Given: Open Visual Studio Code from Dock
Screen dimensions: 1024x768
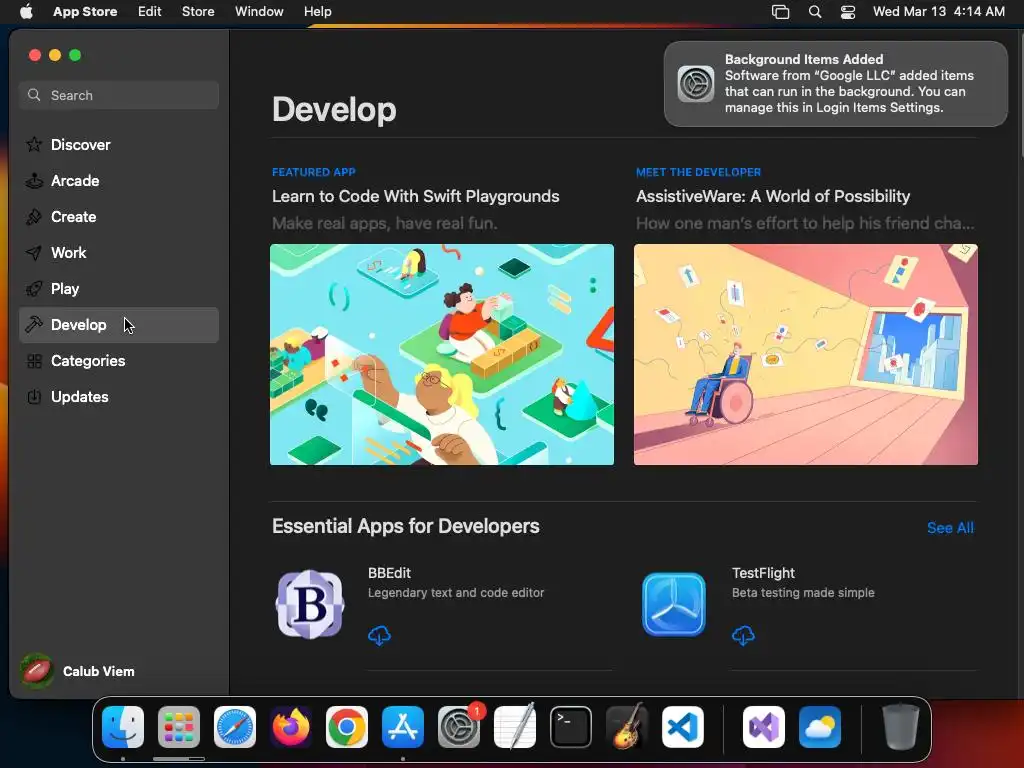Looking at the screenshot, I should [683, 727].
